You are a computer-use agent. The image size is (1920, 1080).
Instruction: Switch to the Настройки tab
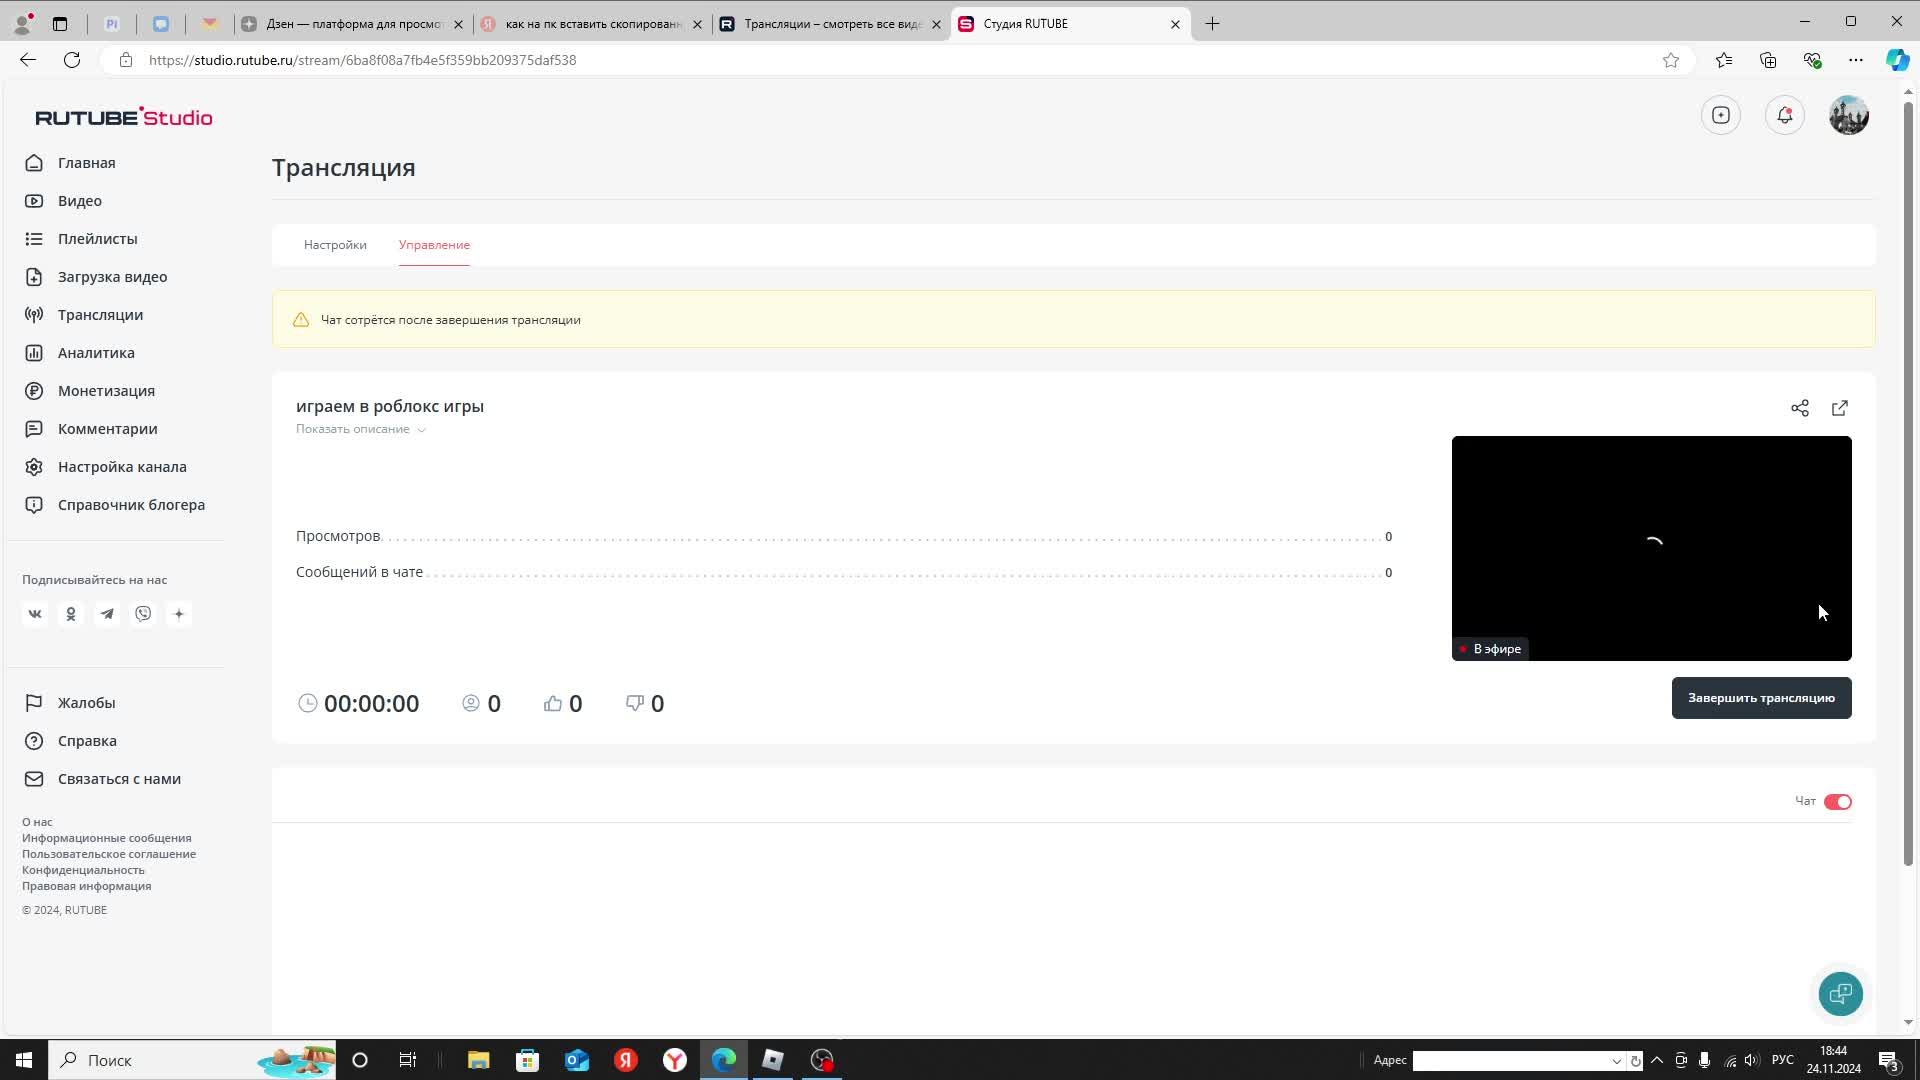[335, 245]
